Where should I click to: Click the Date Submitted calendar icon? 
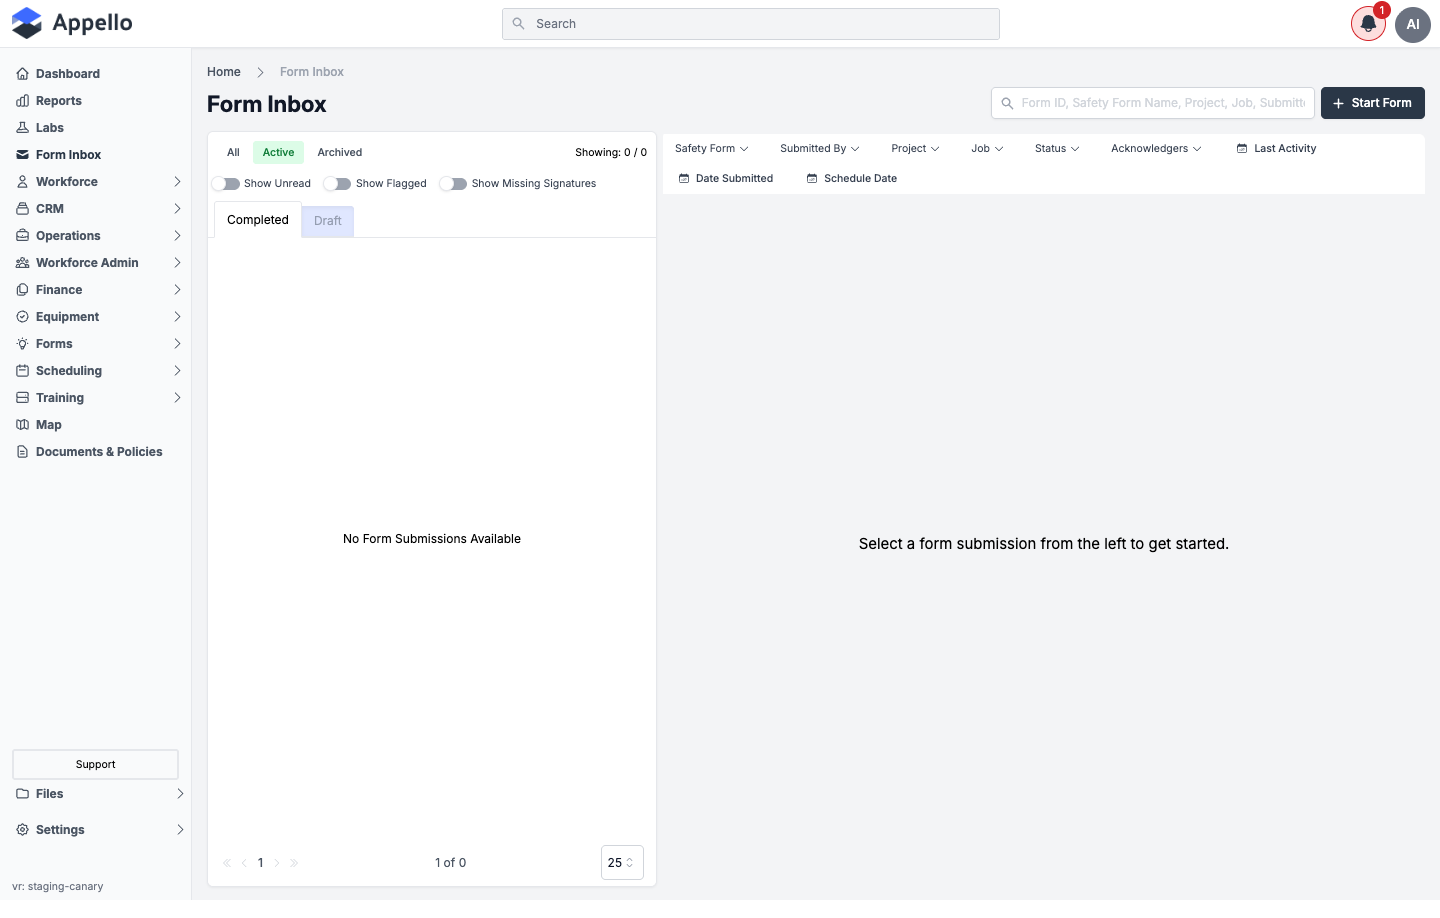(684, 179)
